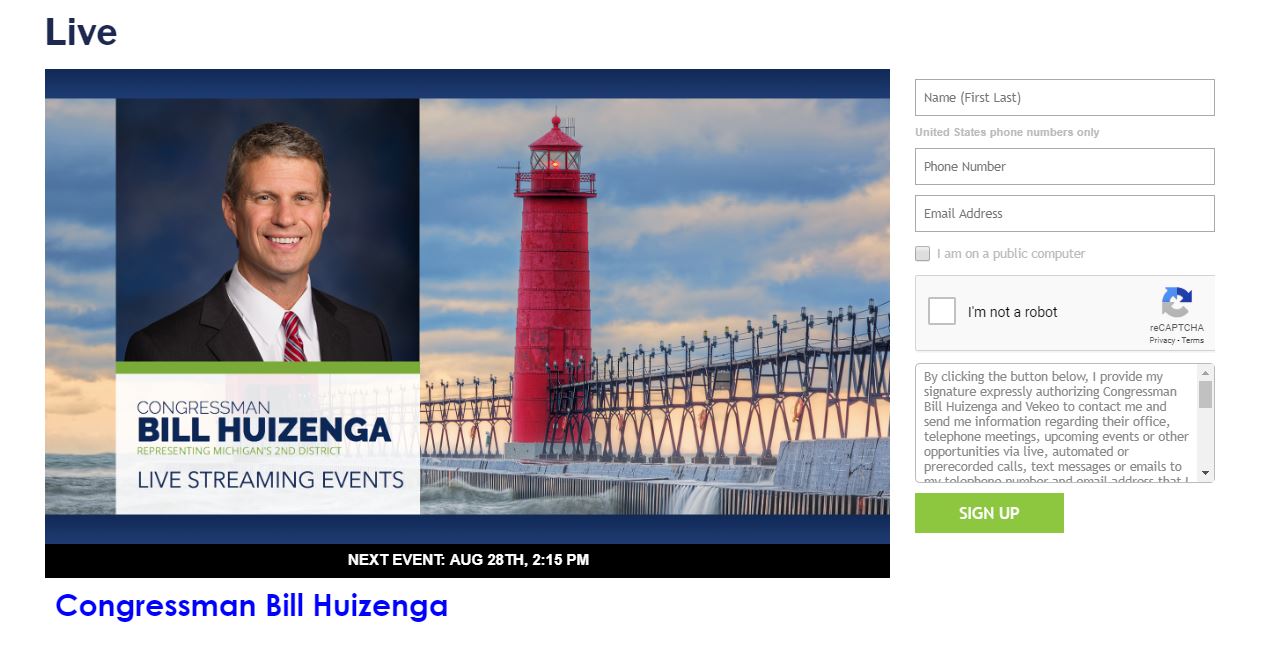Viewport: 1265px width, 669px height.
Task: Click the consent text scrollbar thumb
Action: tap(1205, 394)
